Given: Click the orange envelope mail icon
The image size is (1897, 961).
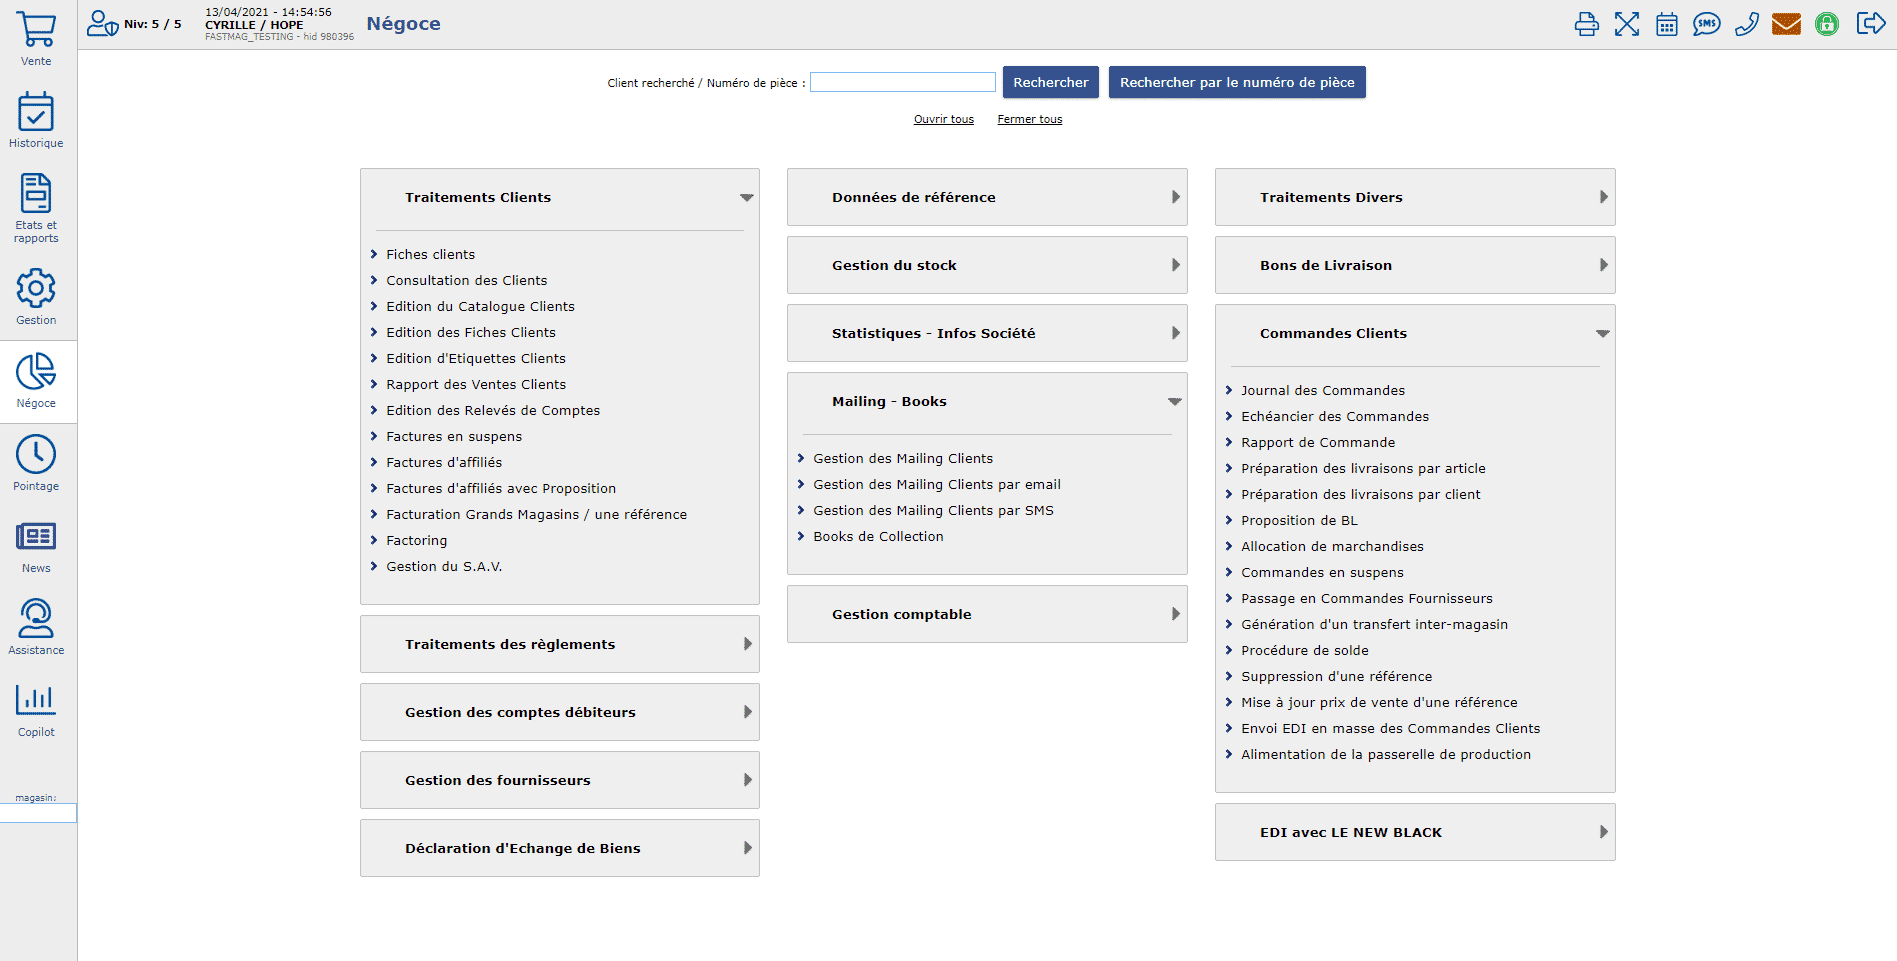Looking at the screenshot, I should [x=1786, y=24].
